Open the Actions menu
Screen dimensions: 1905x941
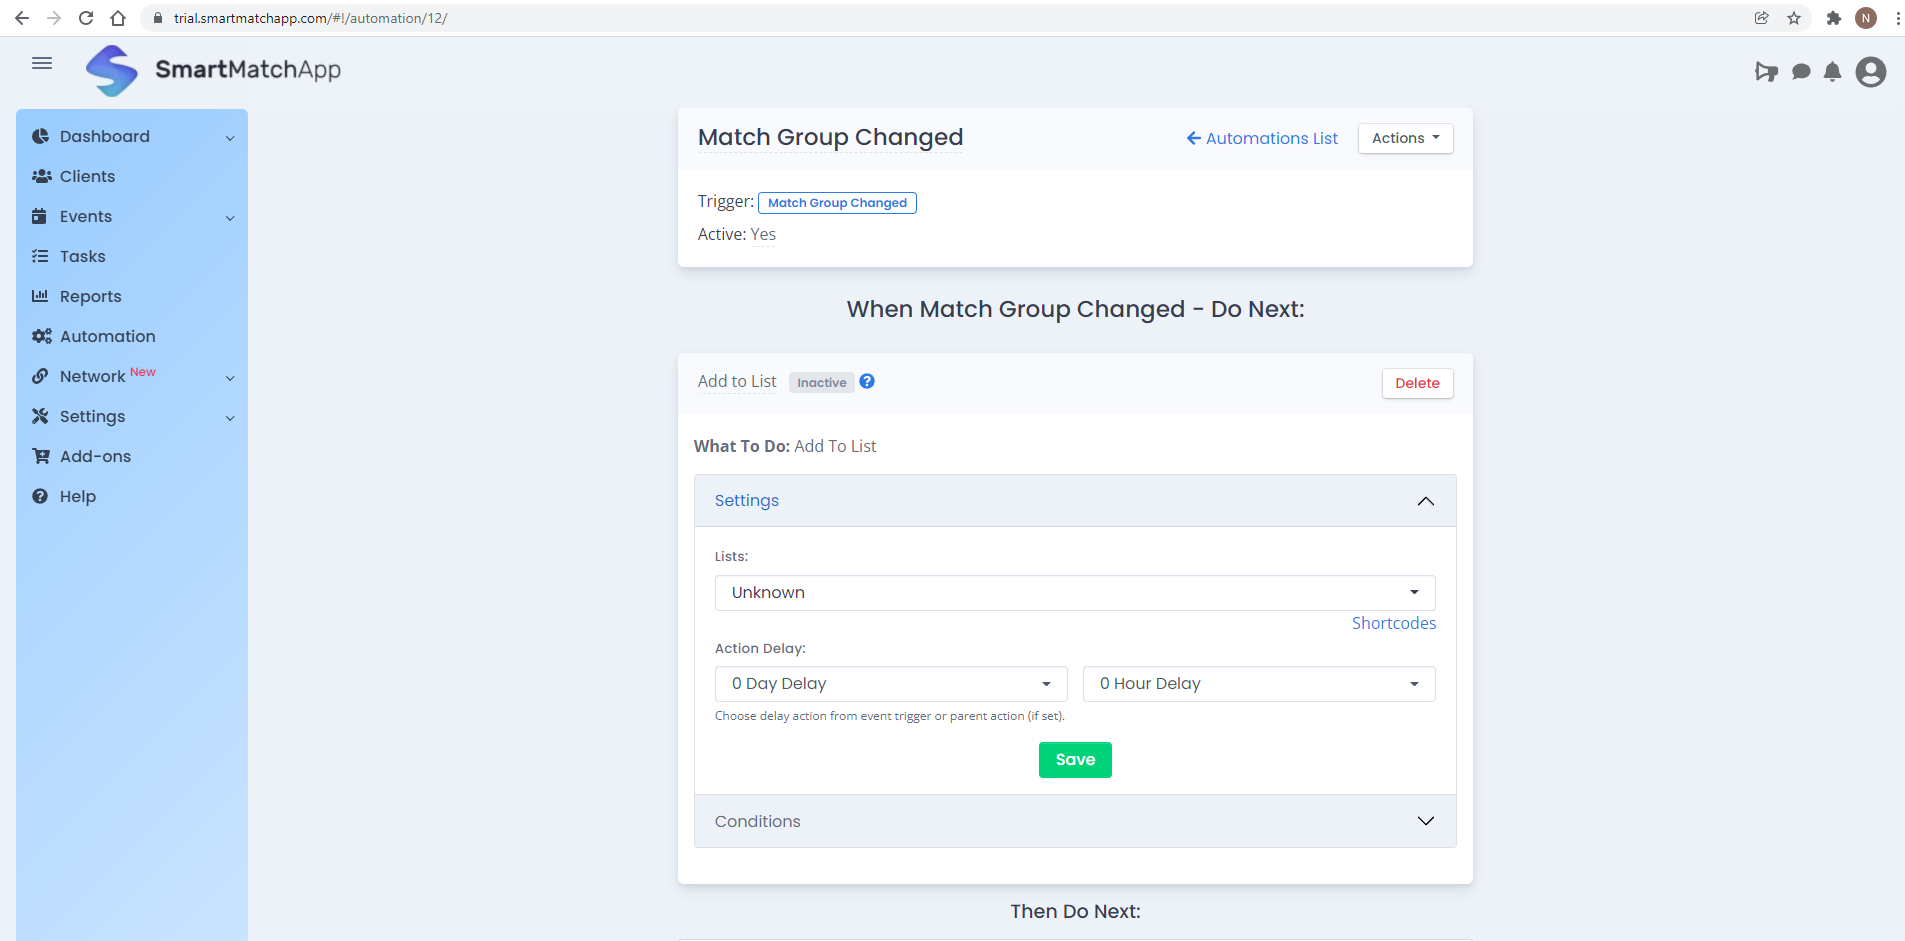1404,138
